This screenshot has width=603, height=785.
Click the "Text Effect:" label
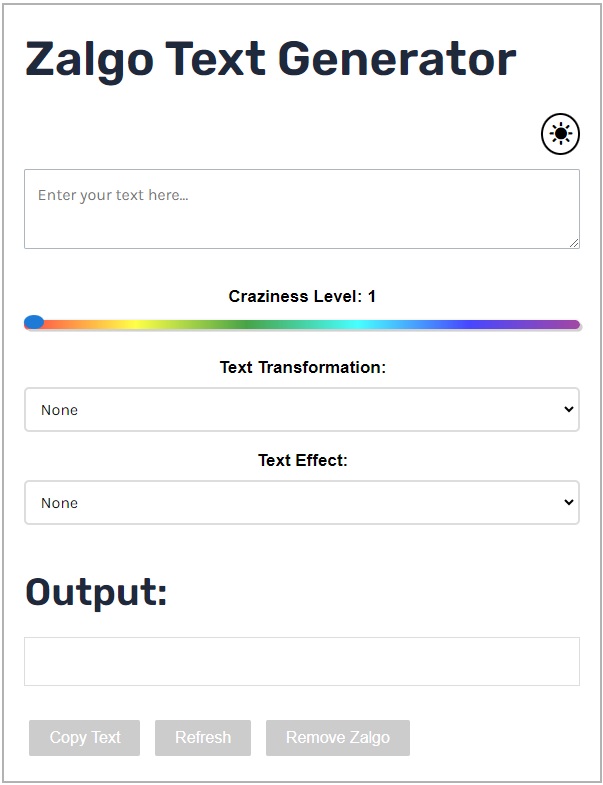pos(302,460)
